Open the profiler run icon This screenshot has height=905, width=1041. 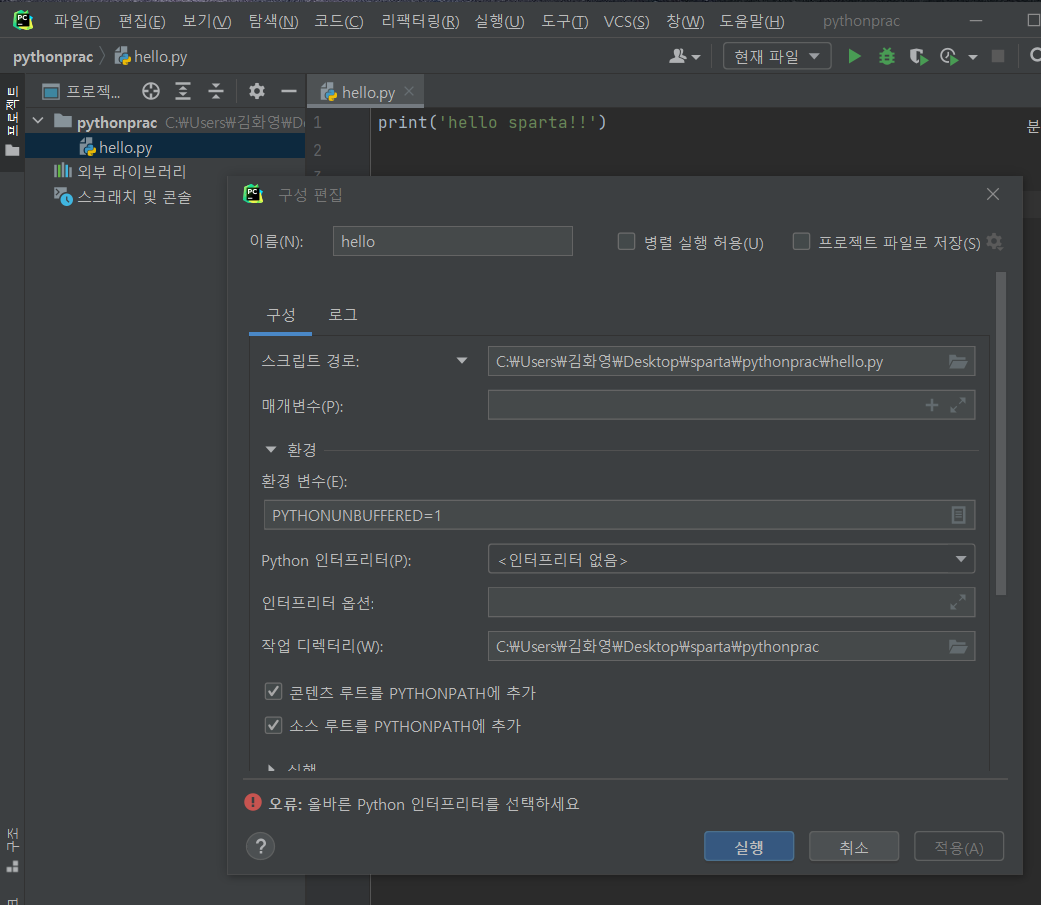click(949, 56)
